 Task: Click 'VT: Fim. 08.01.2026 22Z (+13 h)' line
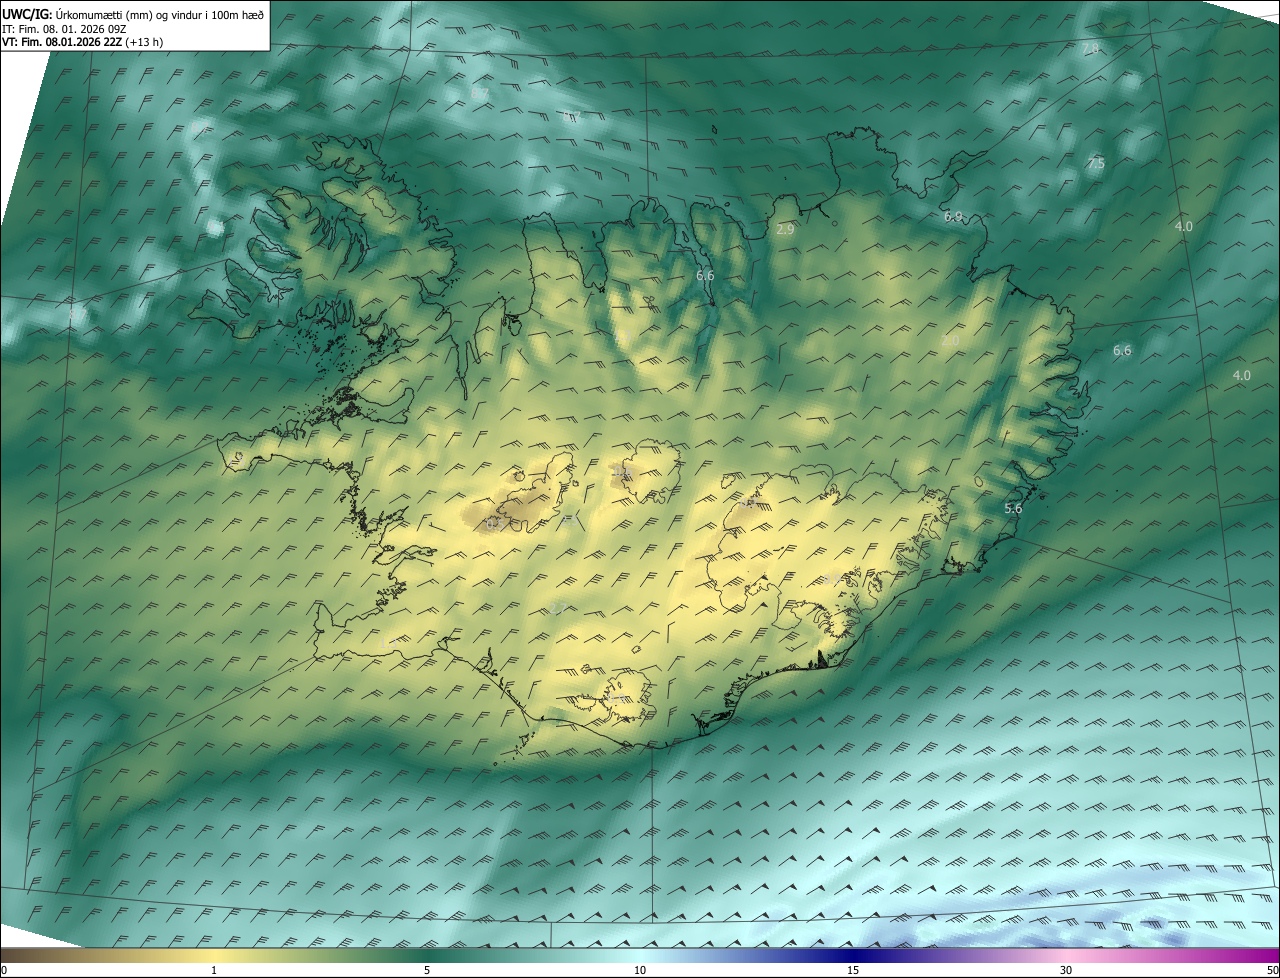pos(83,42)
